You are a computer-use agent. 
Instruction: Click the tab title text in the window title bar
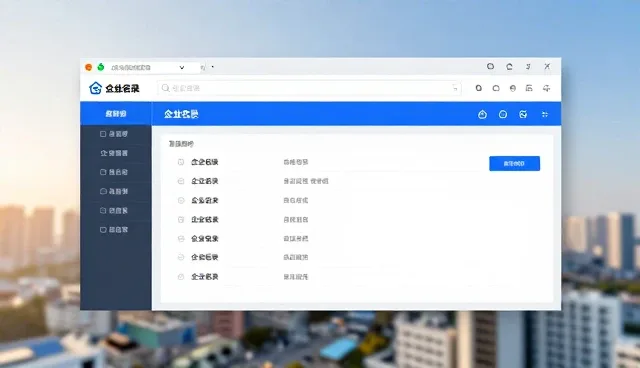[131, 67]
